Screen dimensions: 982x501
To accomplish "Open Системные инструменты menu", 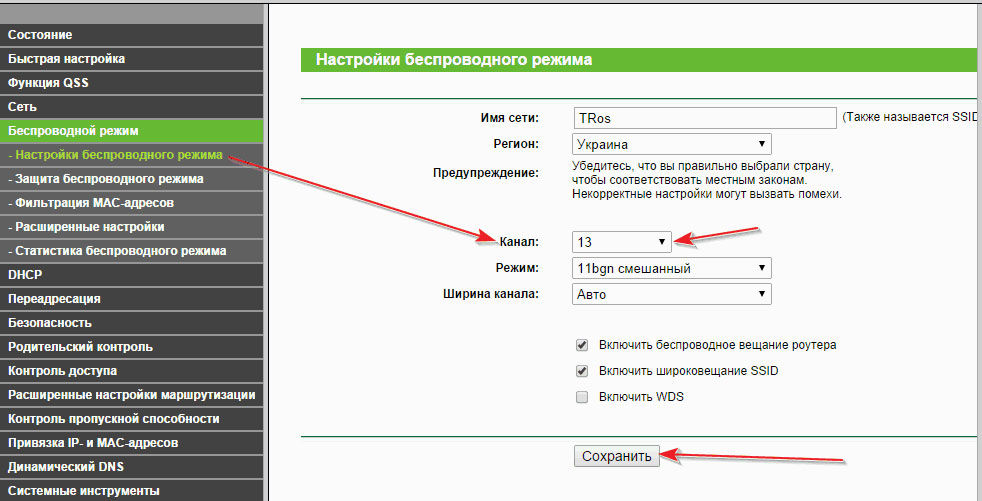I will pos(132,490).
